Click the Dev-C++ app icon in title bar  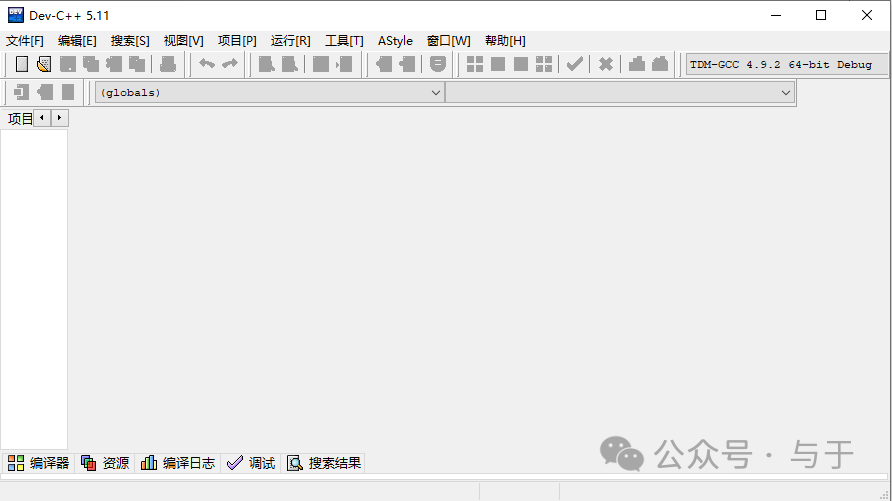[x=15, y=15]
